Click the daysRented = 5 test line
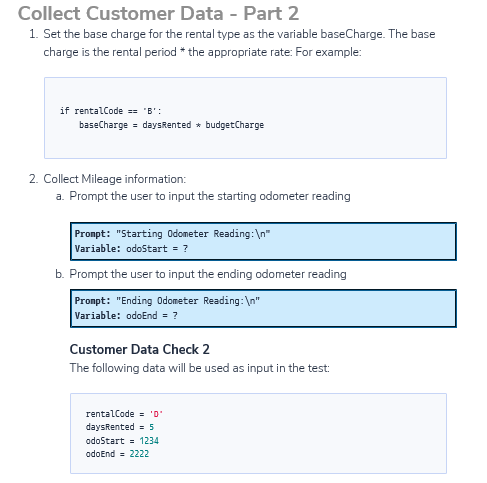The height and width of the screenshot is (483, 487). [x=120, y=427]
